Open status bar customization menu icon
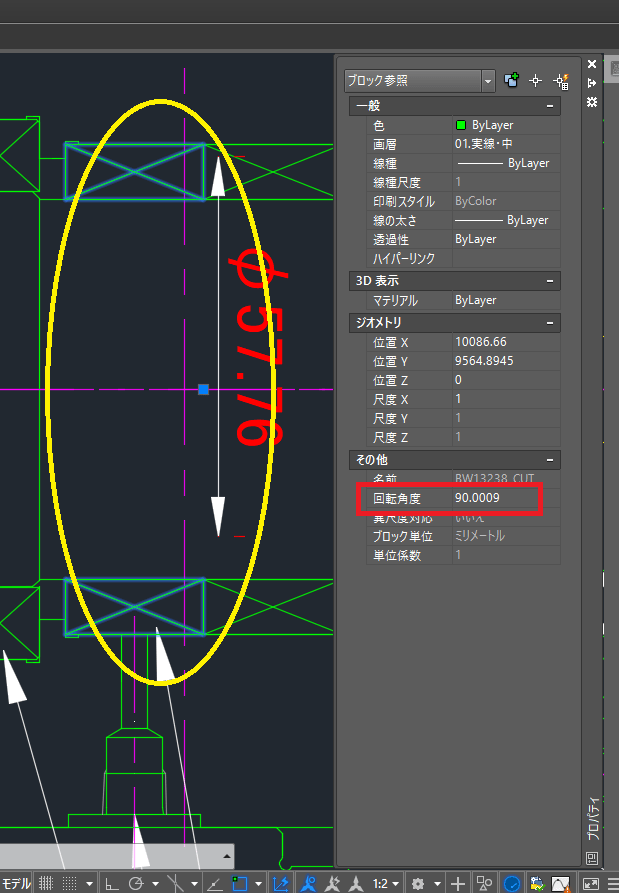Image resolution: width=619 pixels, height=893 pixels. click(613, 883)
